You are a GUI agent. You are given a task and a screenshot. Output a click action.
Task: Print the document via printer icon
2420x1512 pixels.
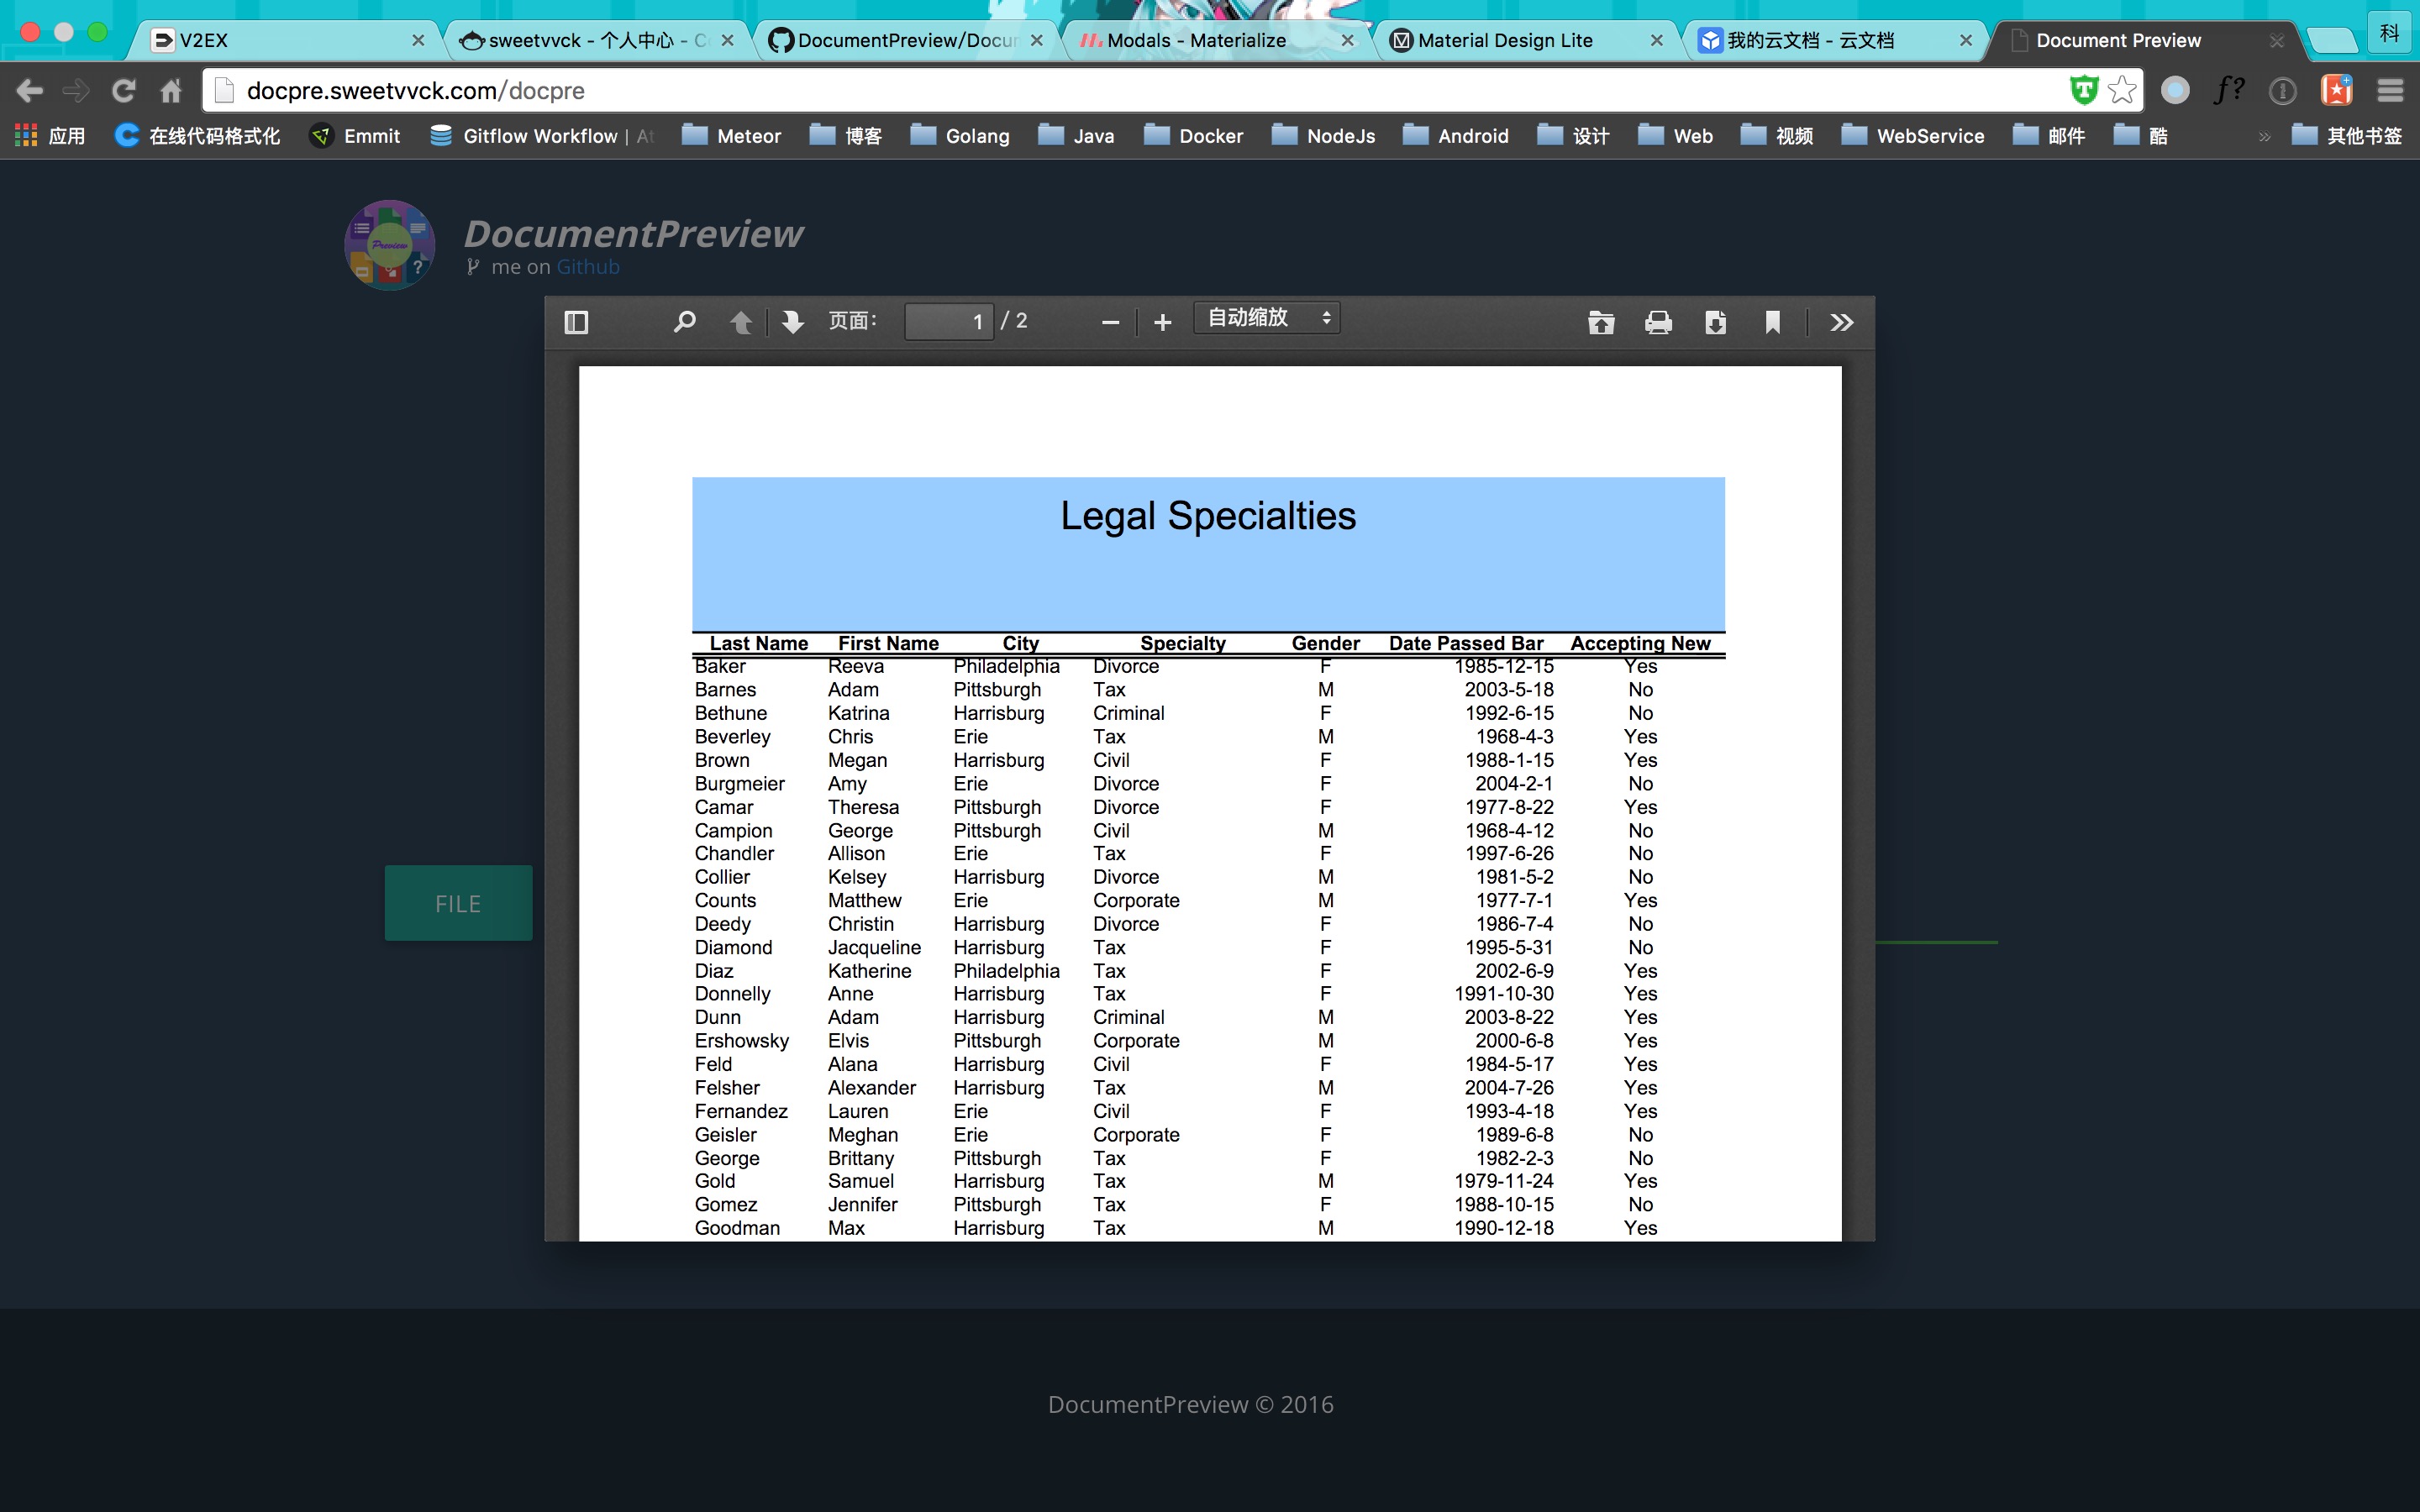tap(1658, 322)
